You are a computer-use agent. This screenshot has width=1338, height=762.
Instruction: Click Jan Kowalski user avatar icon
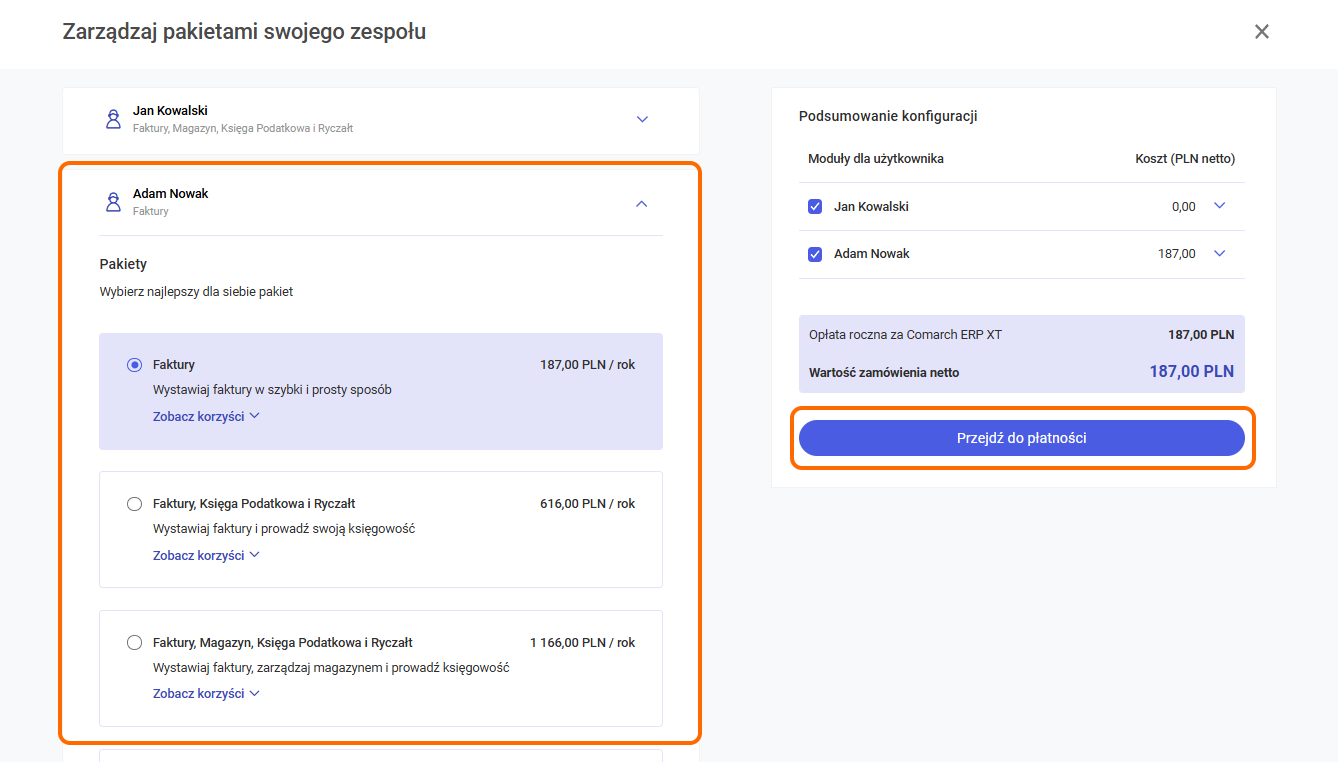[x=113, y=119]
